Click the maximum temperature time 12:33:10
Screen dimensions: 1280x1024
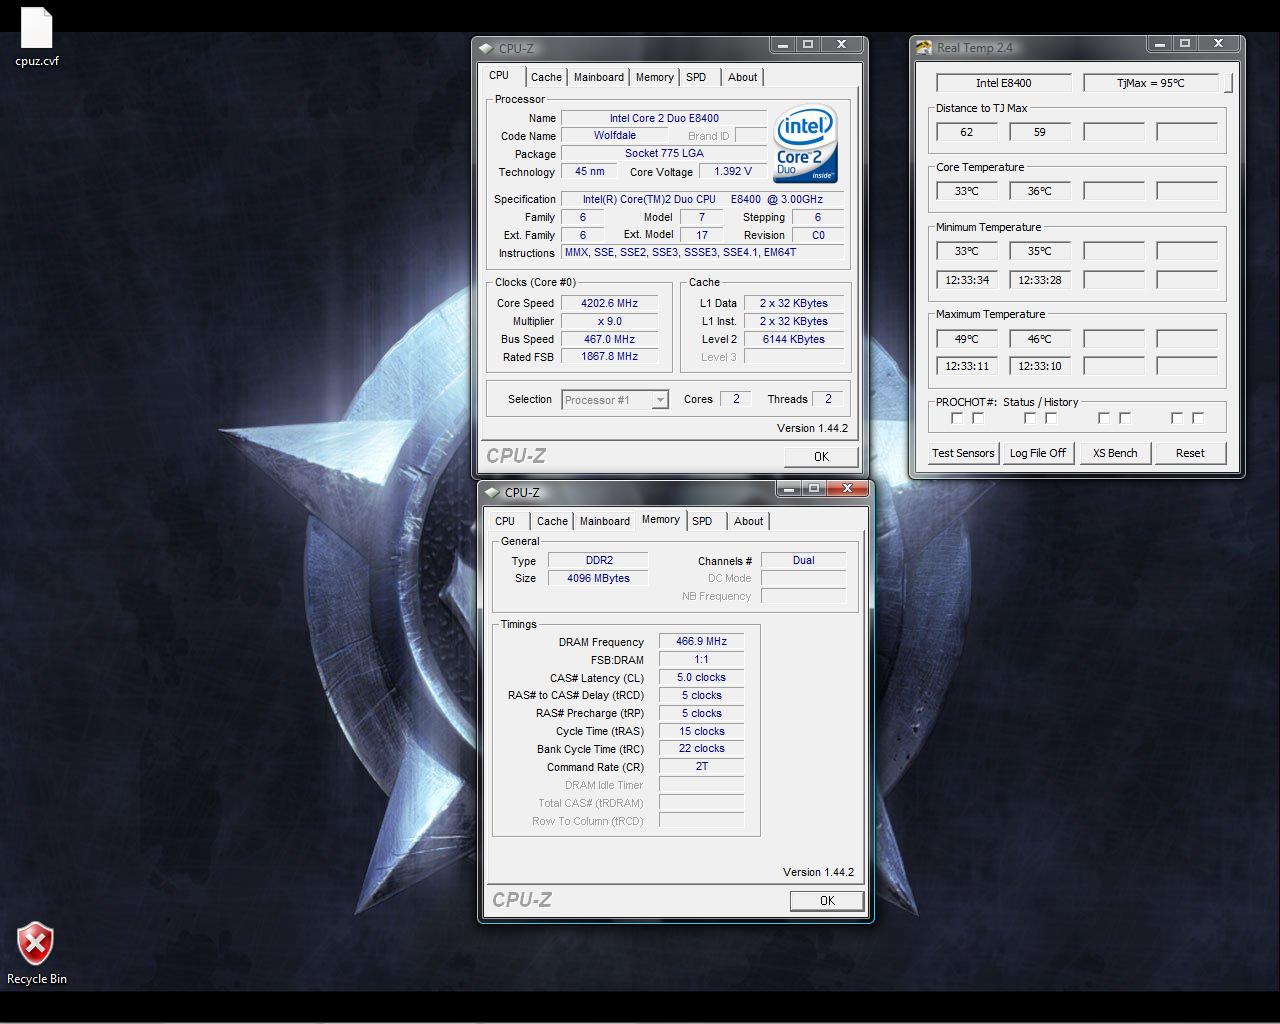pos(1040,366)
